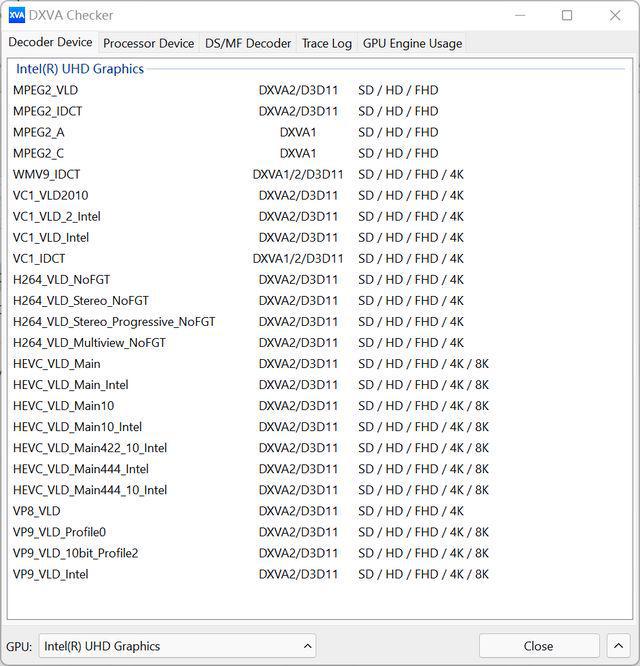Switch to the Trace Log tab
Screen dimensions: 640x666
(x=327, y=43)
